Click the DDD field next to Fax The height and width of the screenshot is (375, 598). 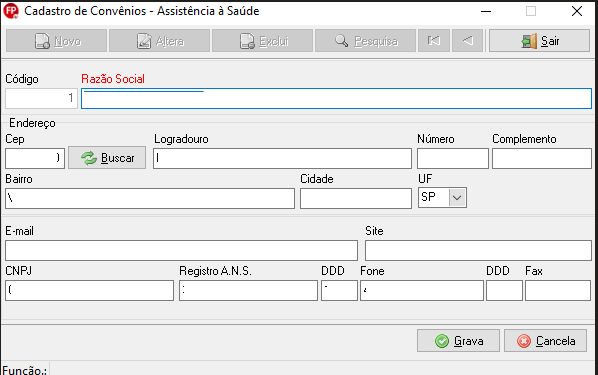click(504, 291)
